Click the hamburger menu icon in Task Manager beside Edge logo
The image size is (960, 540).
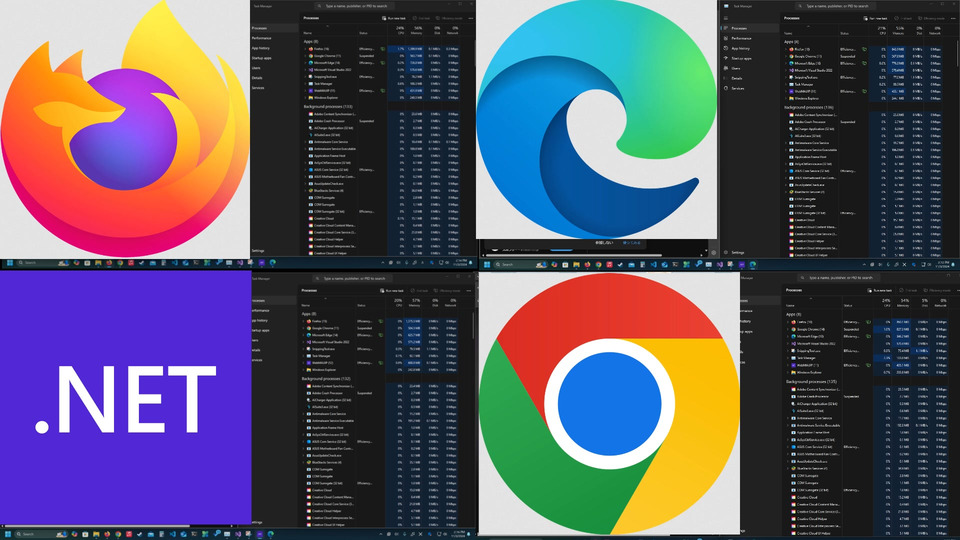(726, 18)
